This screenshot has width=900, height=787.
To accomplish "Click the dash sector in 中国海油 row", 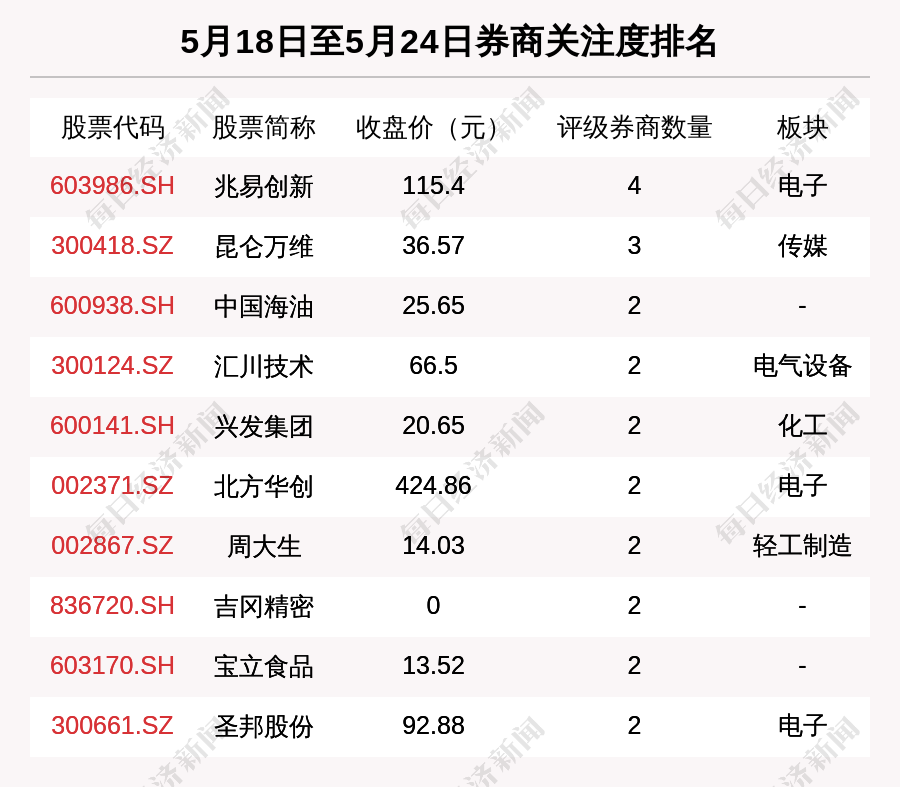I will click(802, 307).
